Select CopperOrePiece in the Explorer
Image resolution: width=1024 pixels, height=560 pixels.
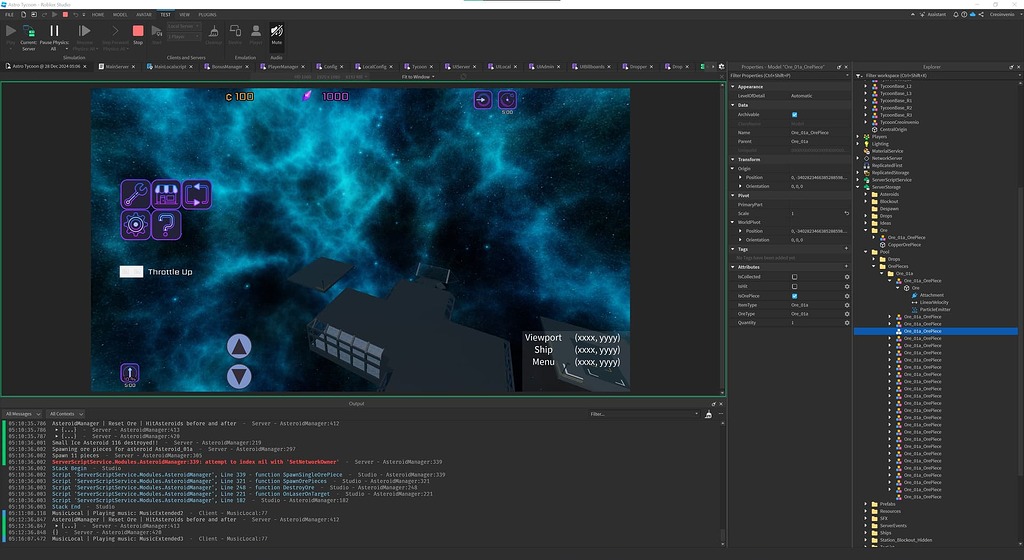pos(904,244)
